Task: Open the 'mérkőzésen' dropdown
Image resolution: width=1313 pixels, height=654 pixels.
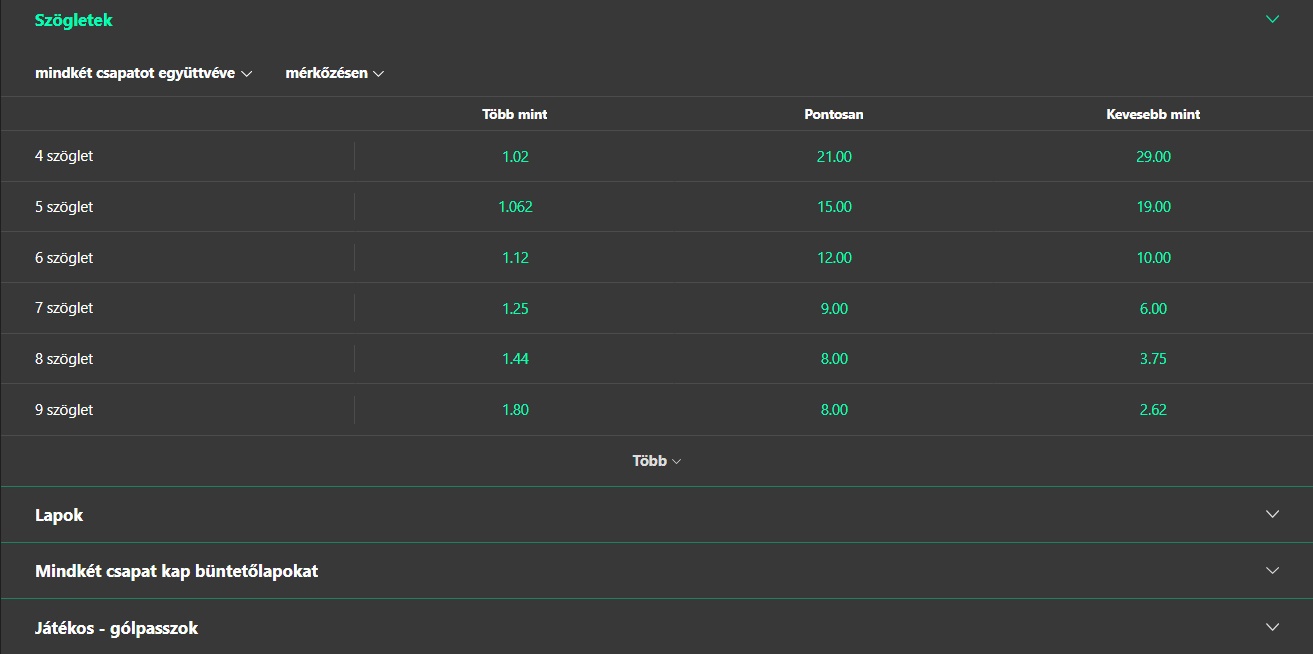Action: (x=335, y=73)
